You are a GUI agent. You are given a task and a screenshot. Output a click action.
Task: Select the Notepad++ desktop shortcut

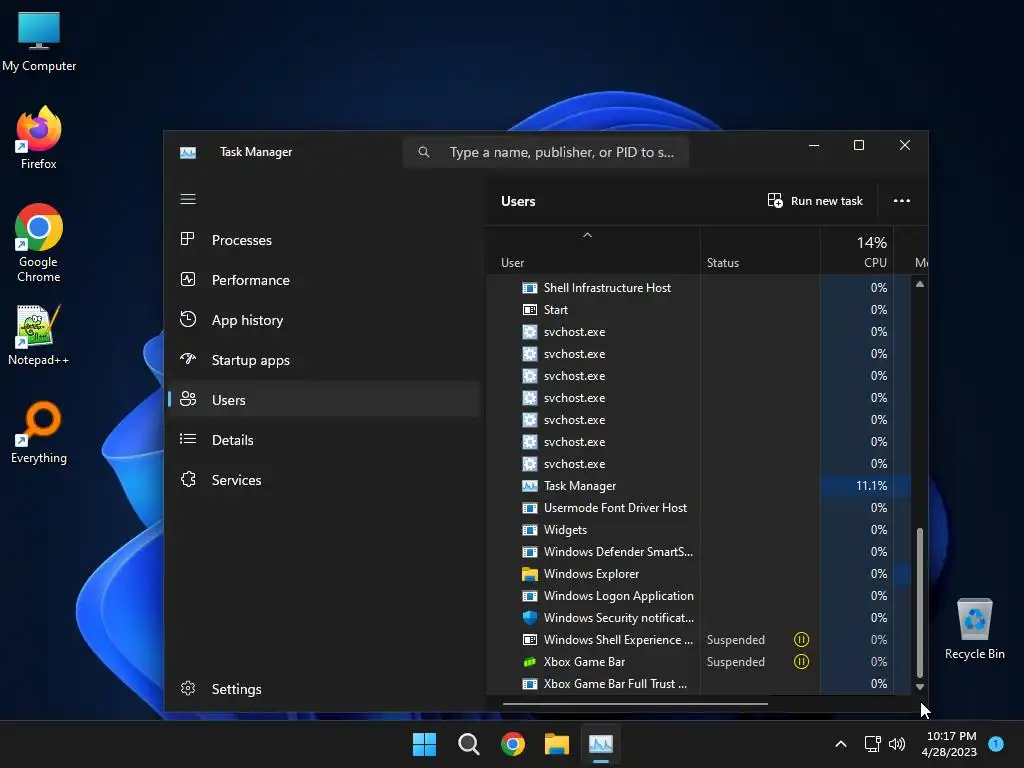tap(39, 335)
